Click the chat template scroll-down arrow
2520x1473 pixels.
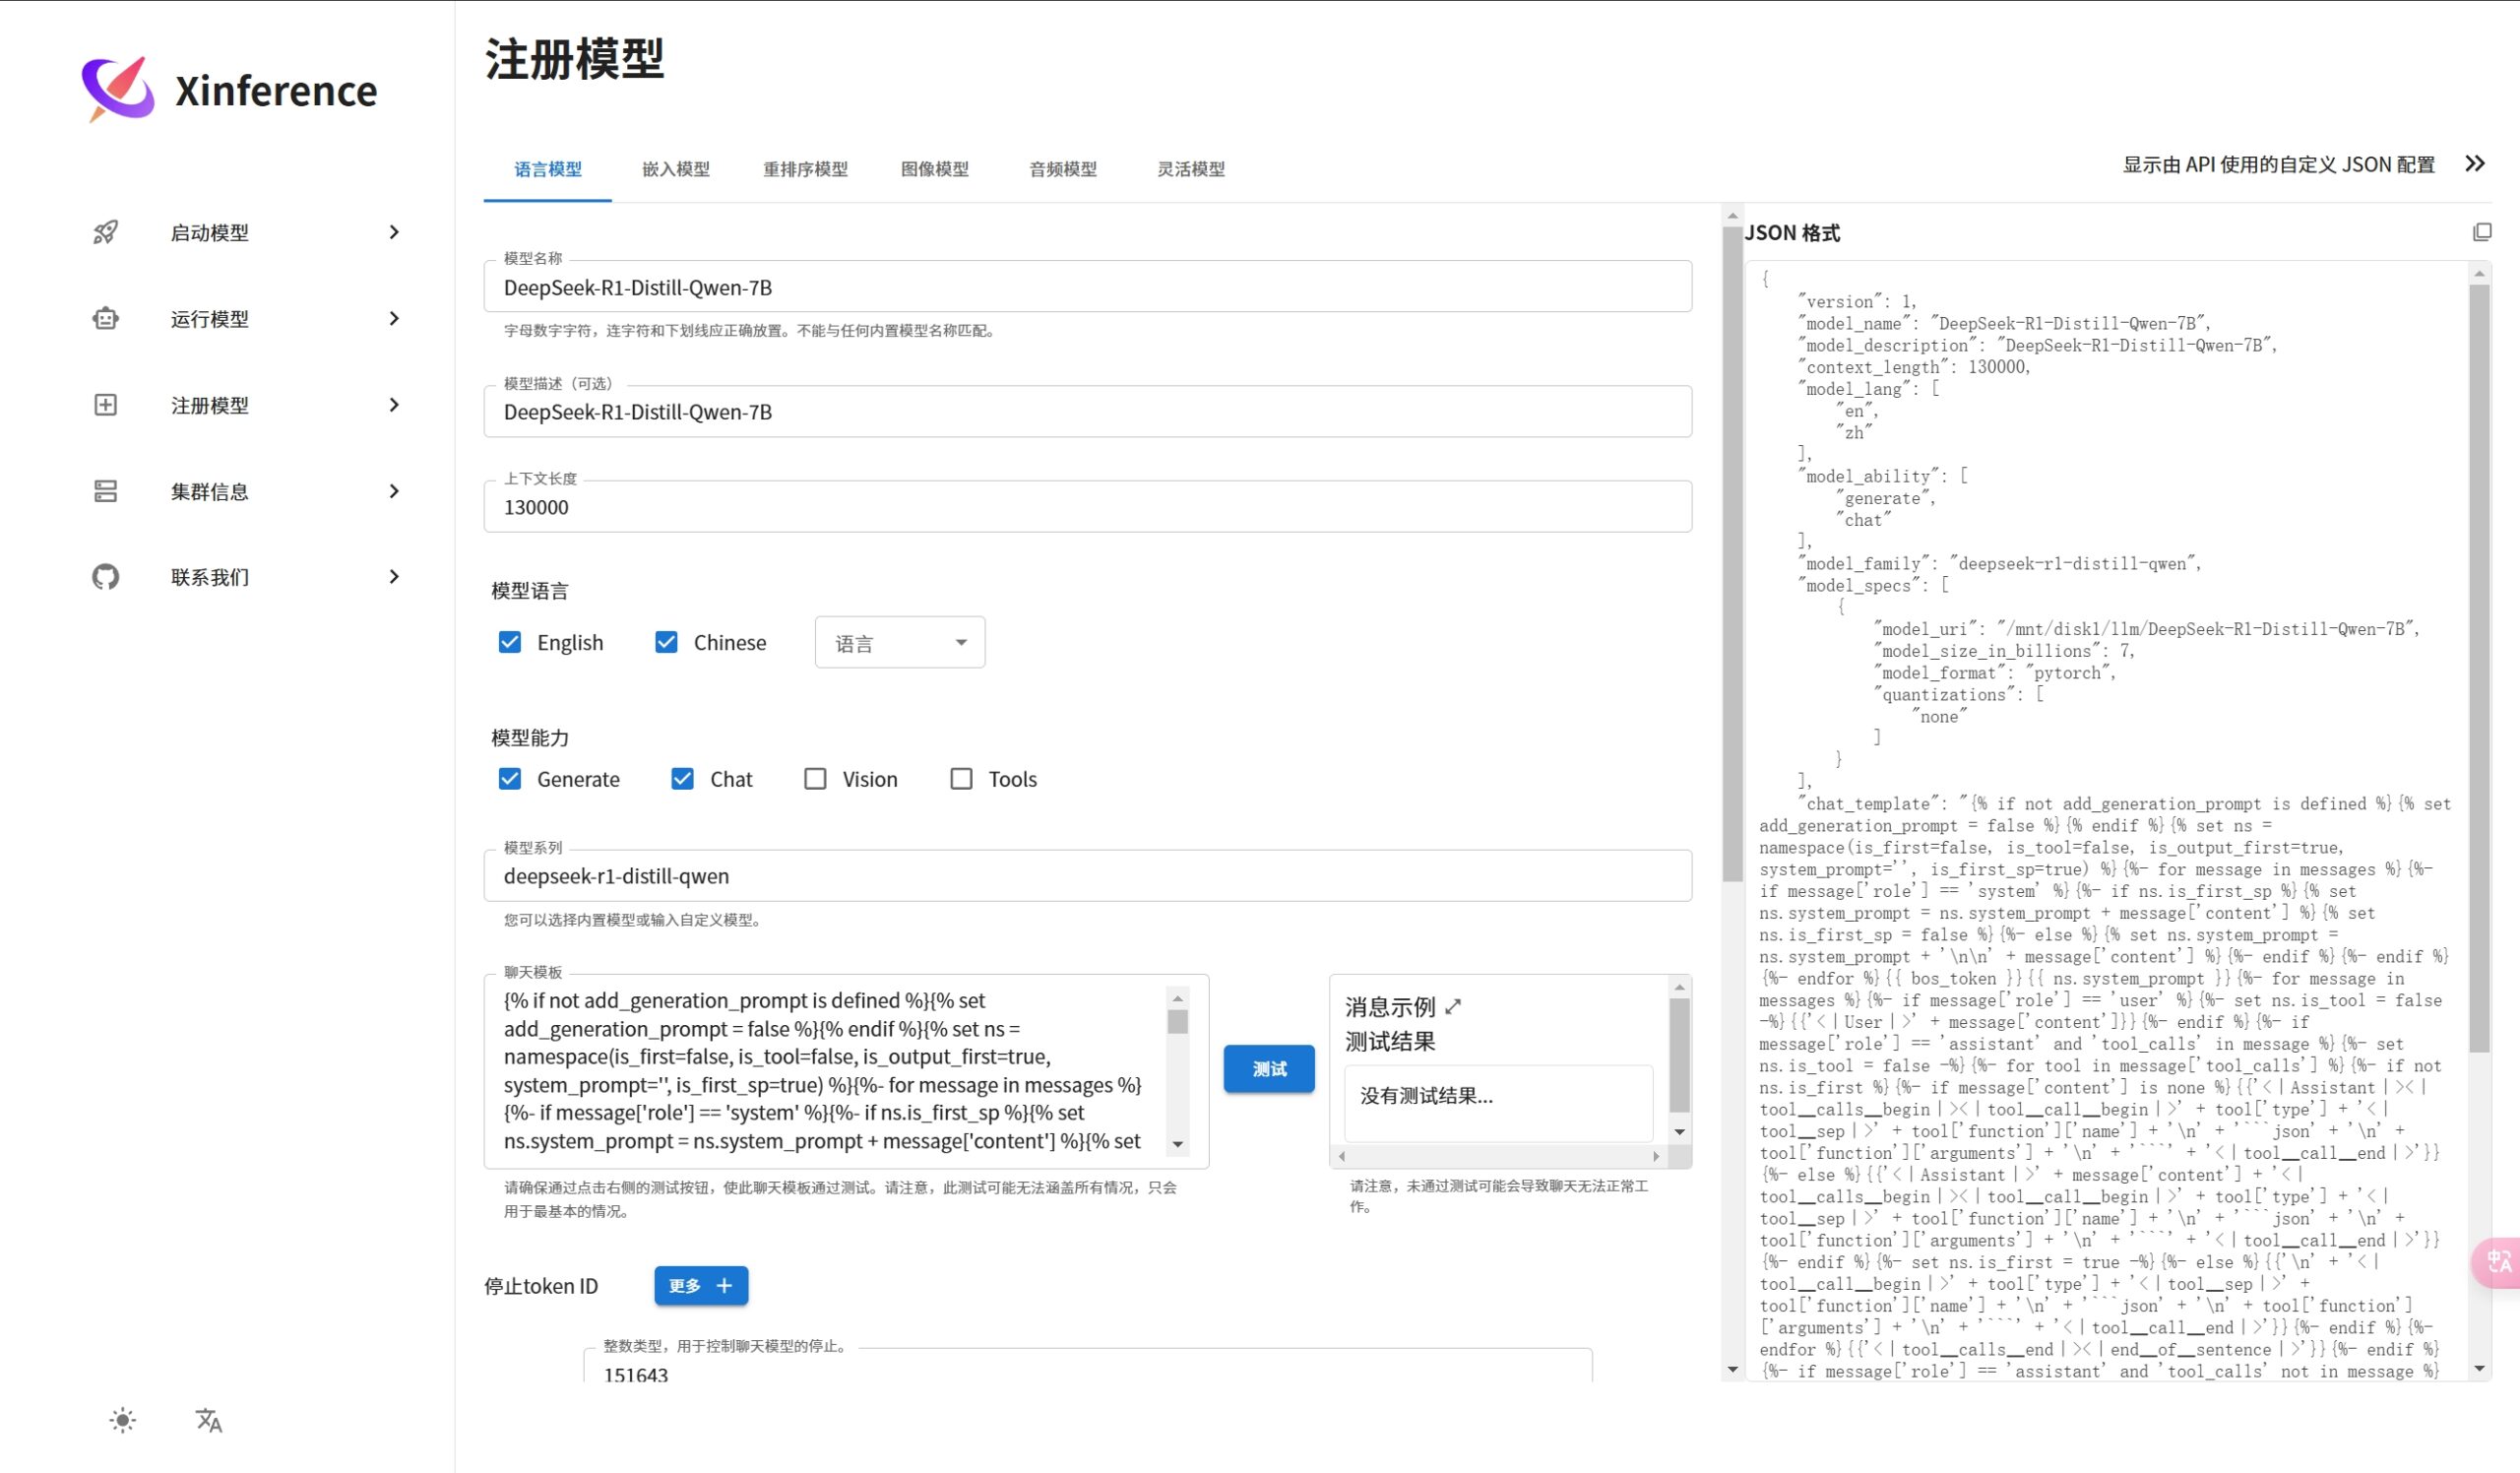1178,1144
